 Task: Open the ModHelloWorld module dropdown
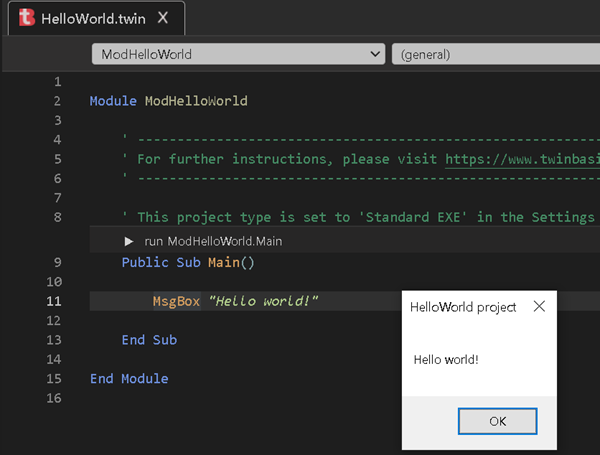point(238,54)
